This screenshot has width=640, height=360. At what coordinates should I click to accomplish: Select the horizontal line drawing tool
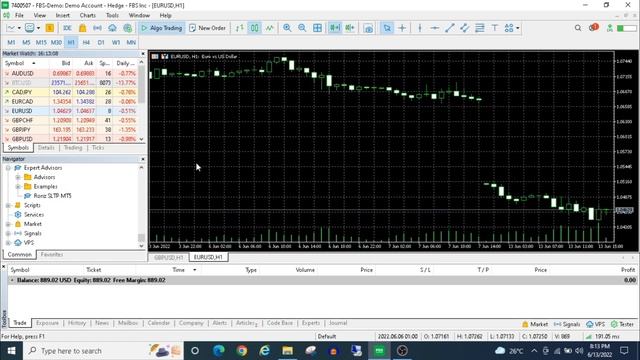[x=435, y=28]
